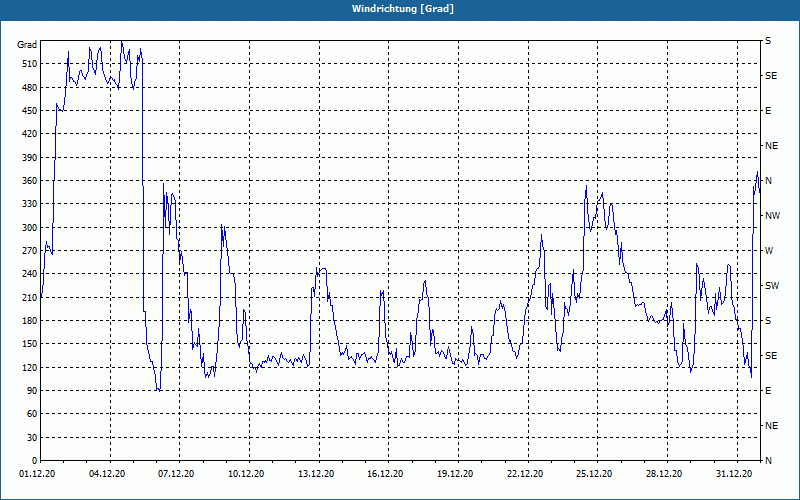The width and height of the screenshot is (800, 500).
Task: Select the y-axis value 300
Action: 30,228
